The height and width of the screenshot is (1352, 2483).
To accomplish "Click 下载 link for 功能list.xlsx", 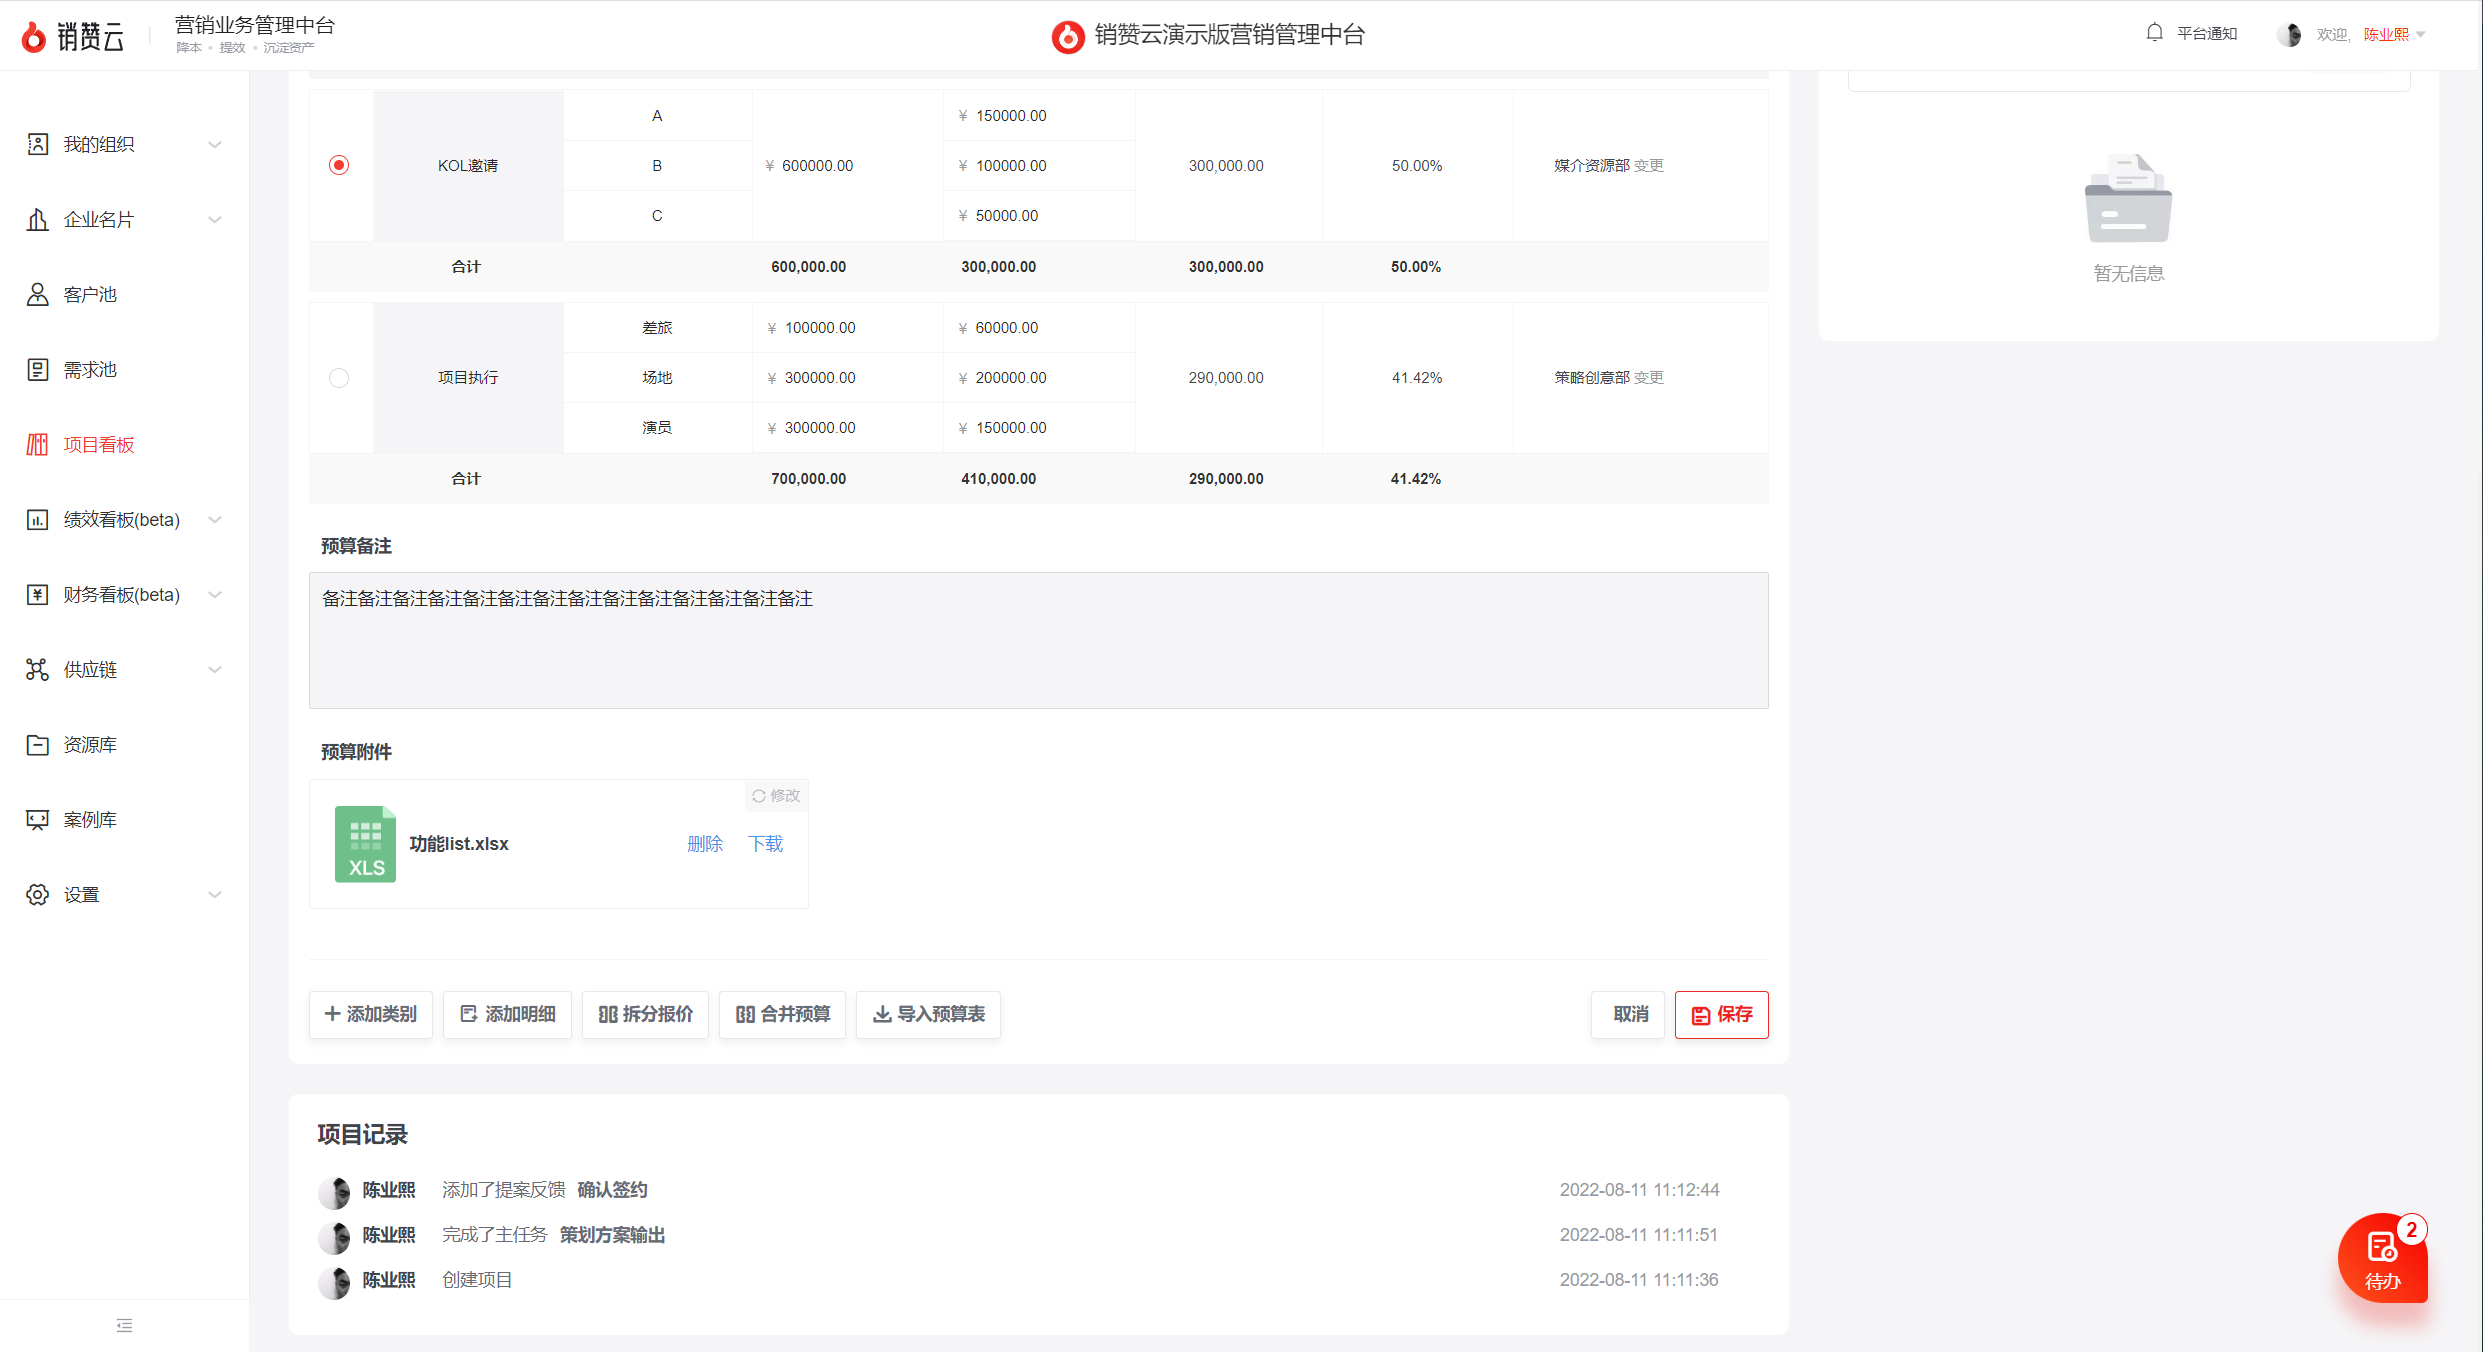I will [x=765, y=844].
